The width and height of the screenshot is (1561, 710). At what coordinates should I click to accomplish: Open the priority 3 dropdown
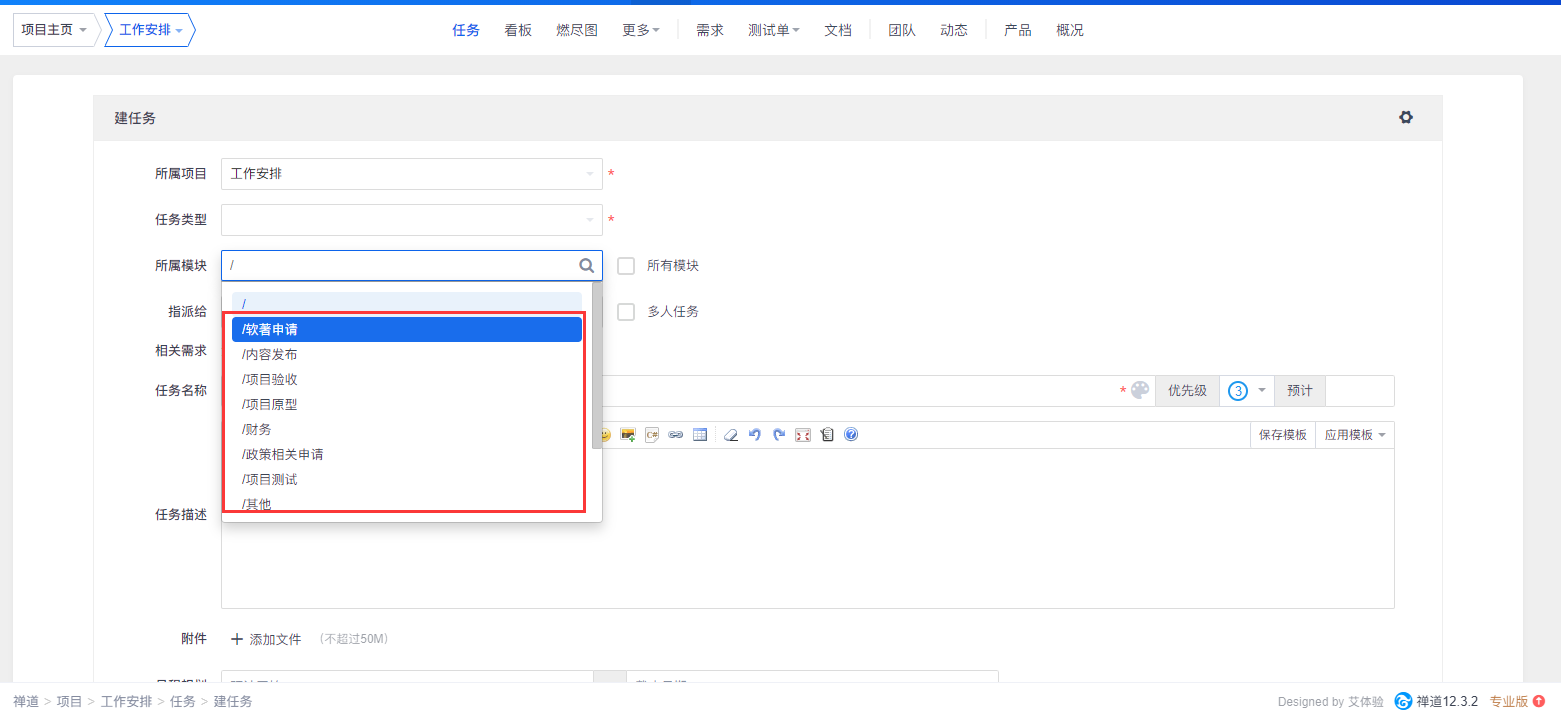pyautogui.click(x=1247, y=391)
